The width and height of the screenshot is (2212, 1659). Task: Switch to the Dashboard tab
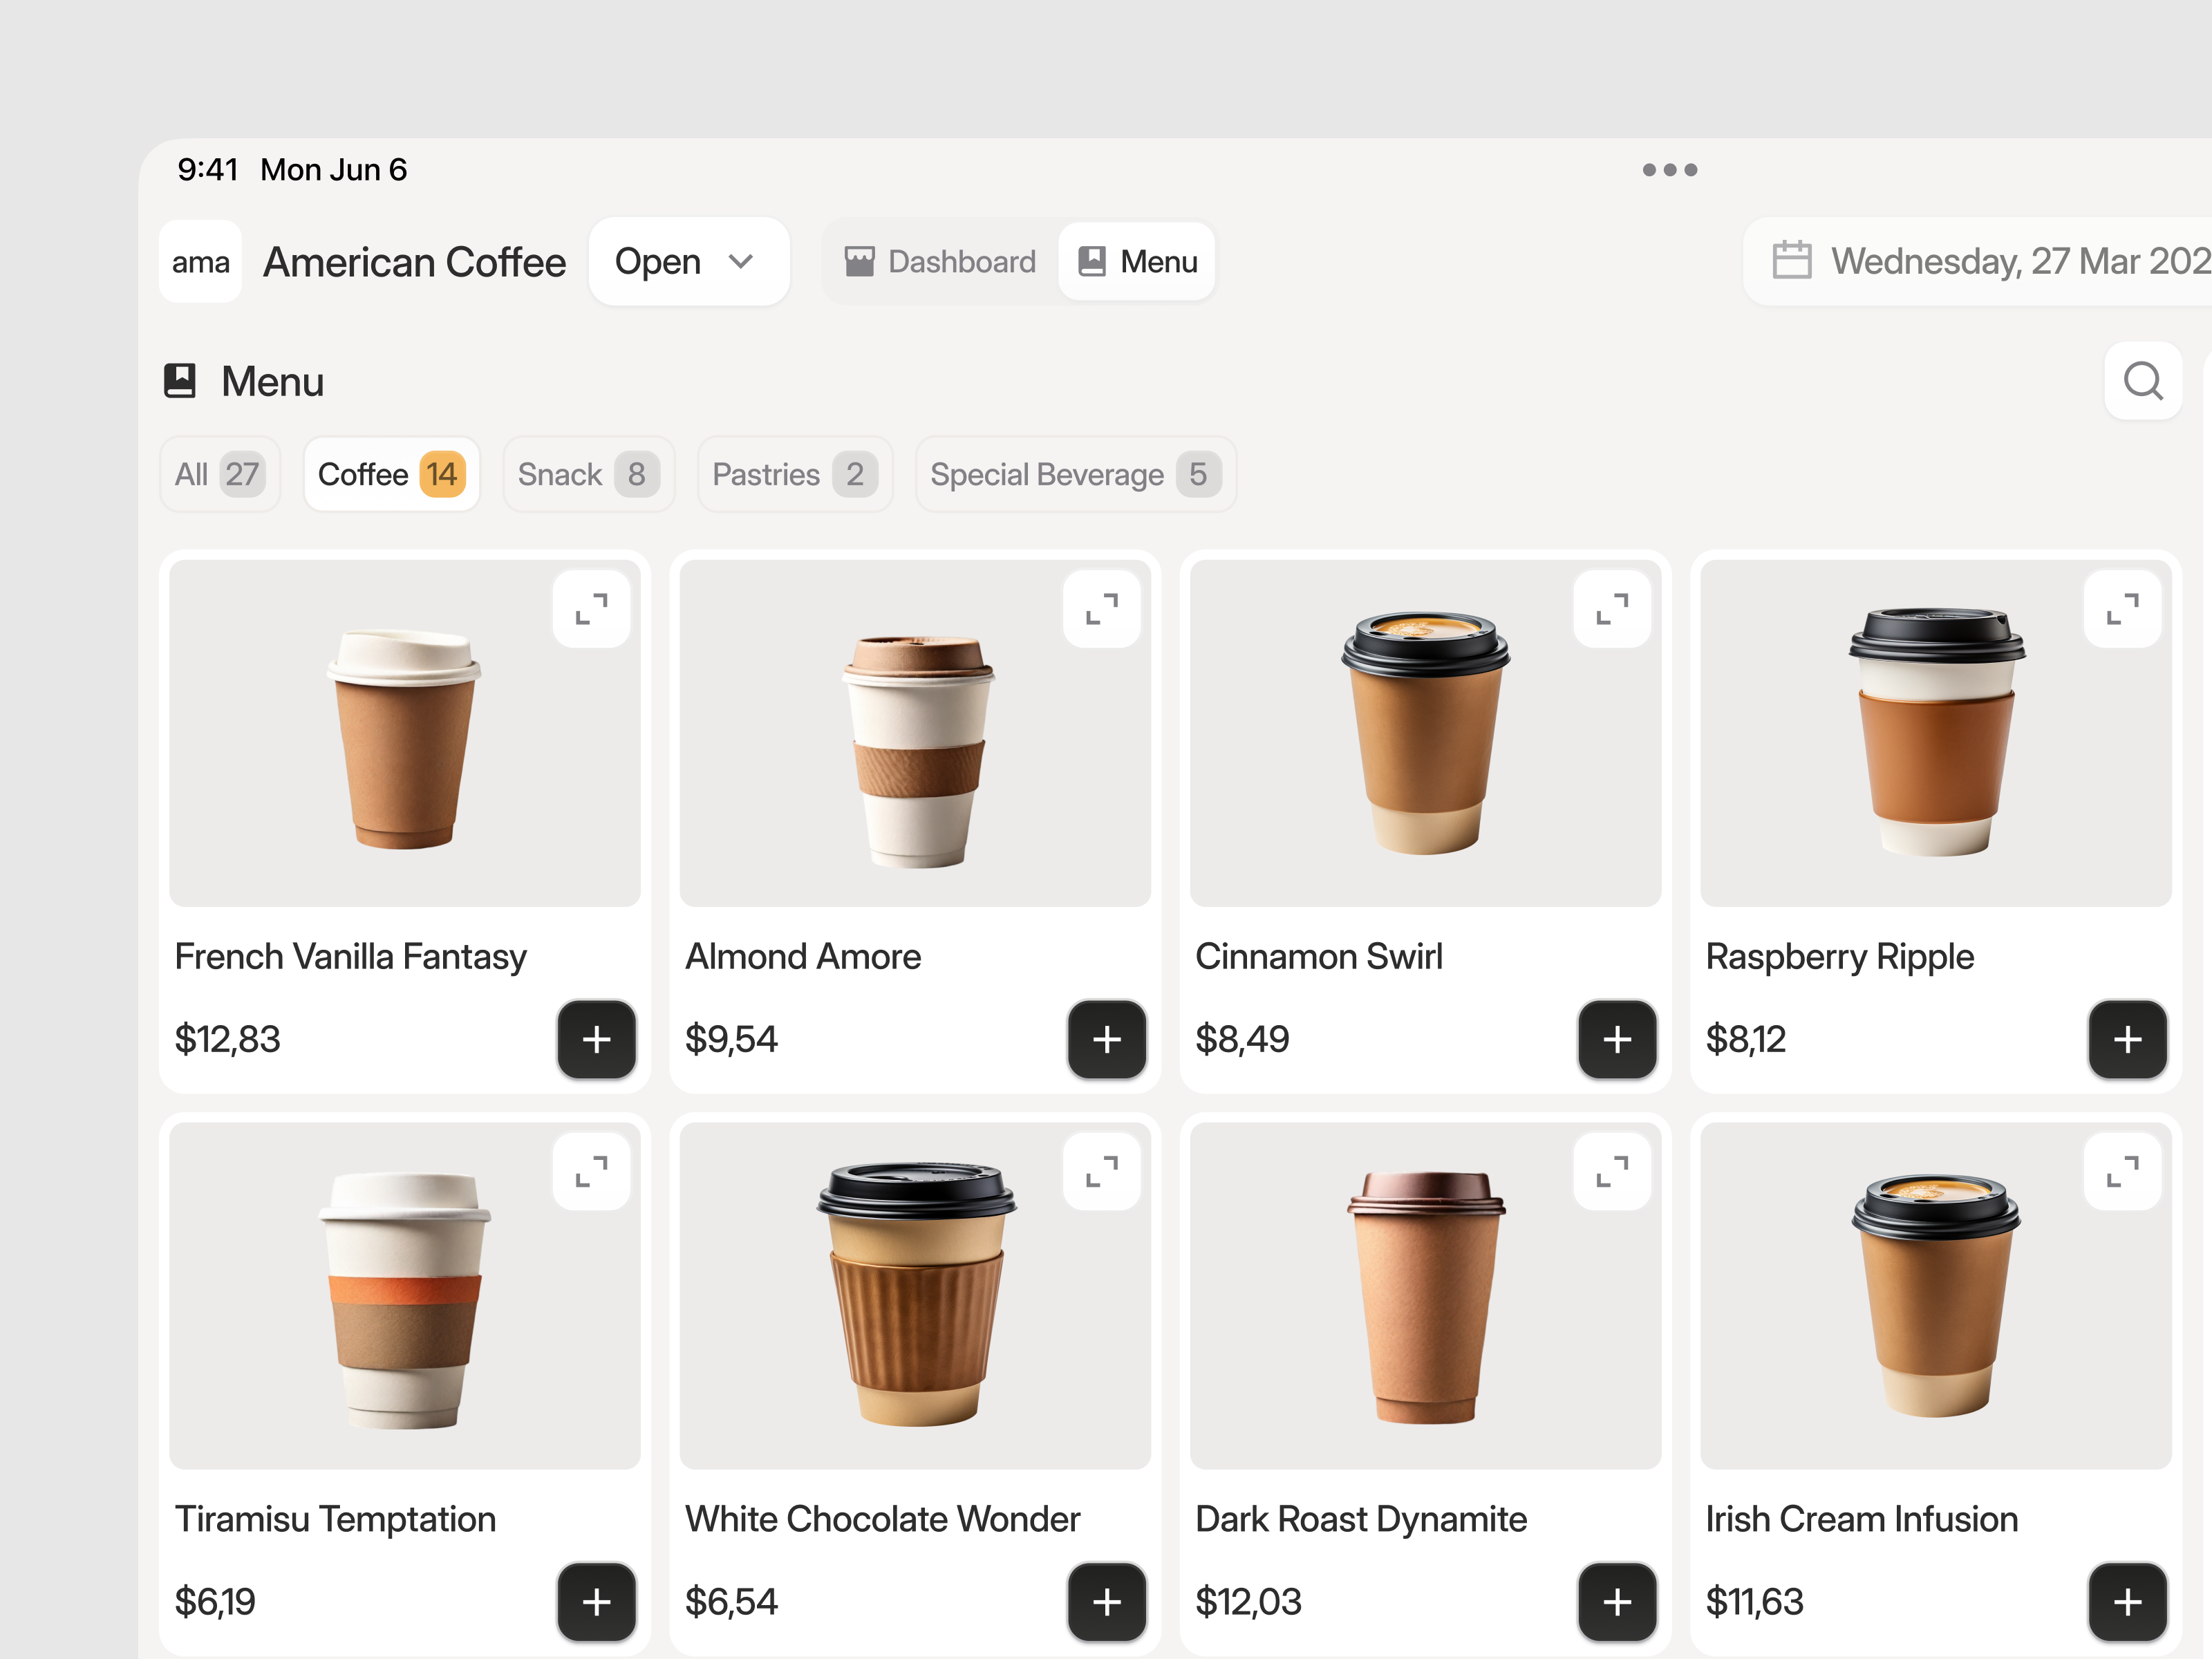[x=938, y=261]
